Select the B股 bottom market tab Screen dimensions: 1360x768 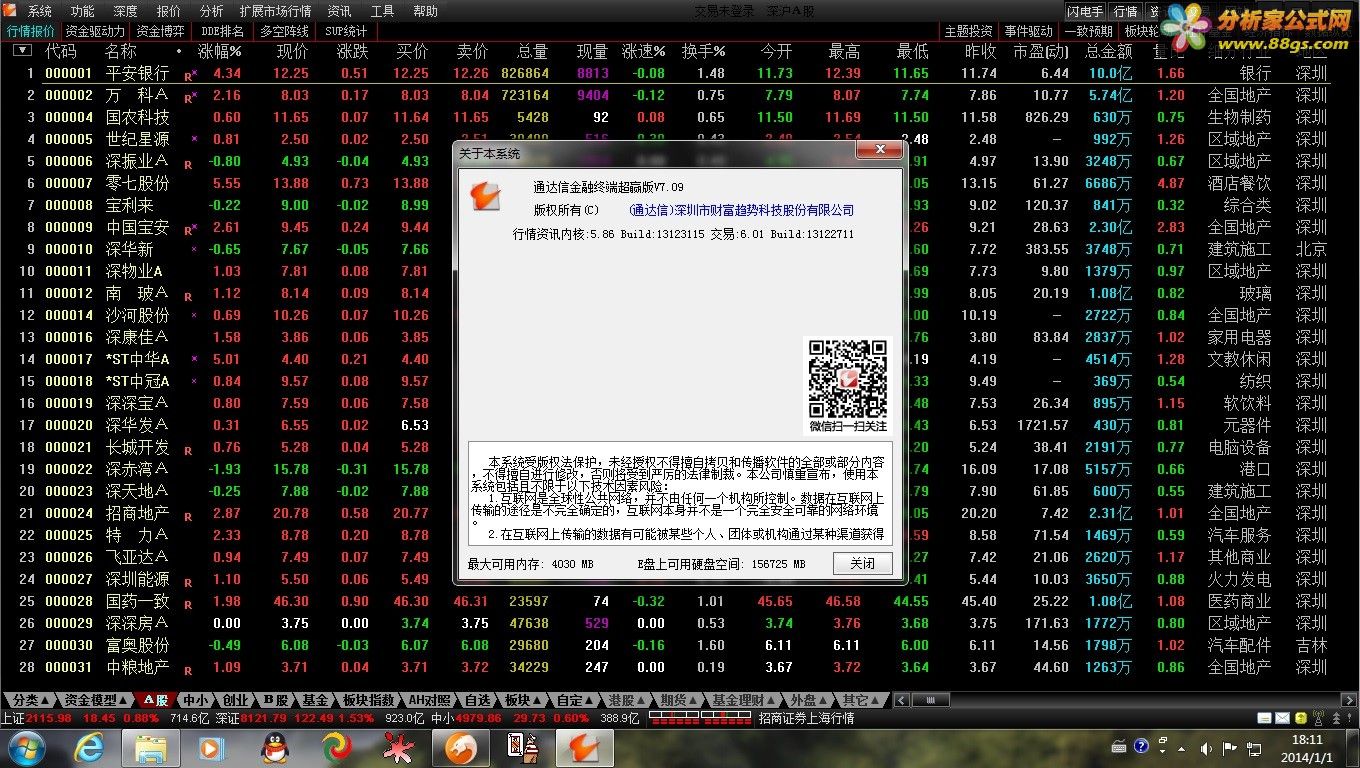coord(275,700)
